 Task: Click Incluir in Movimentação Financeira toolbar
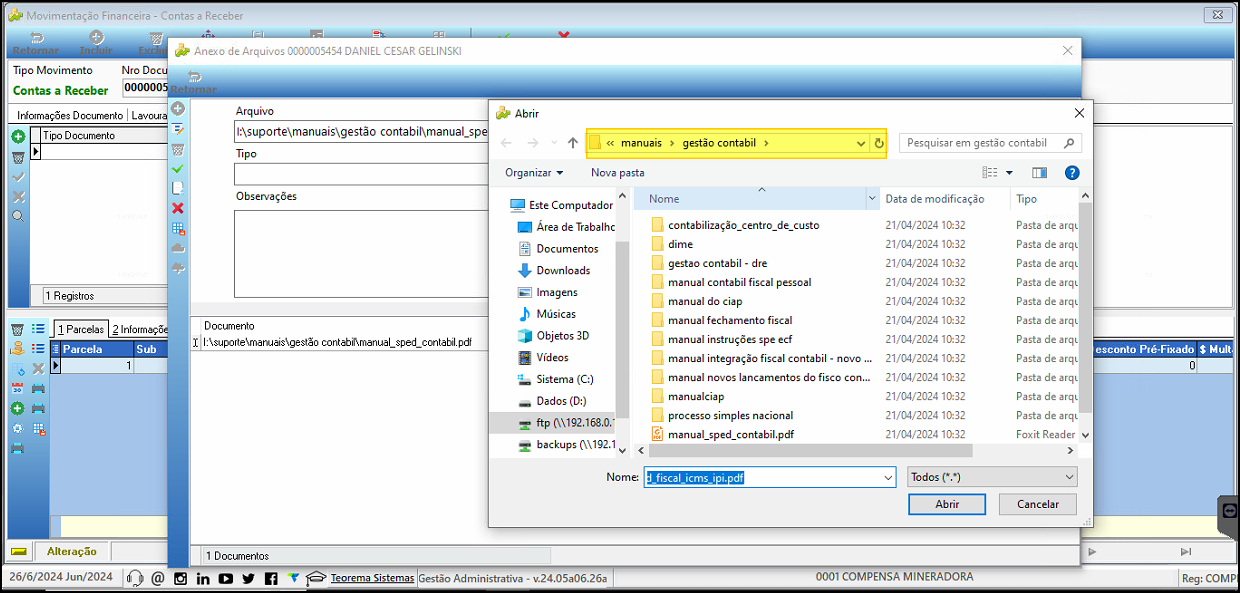96,42
